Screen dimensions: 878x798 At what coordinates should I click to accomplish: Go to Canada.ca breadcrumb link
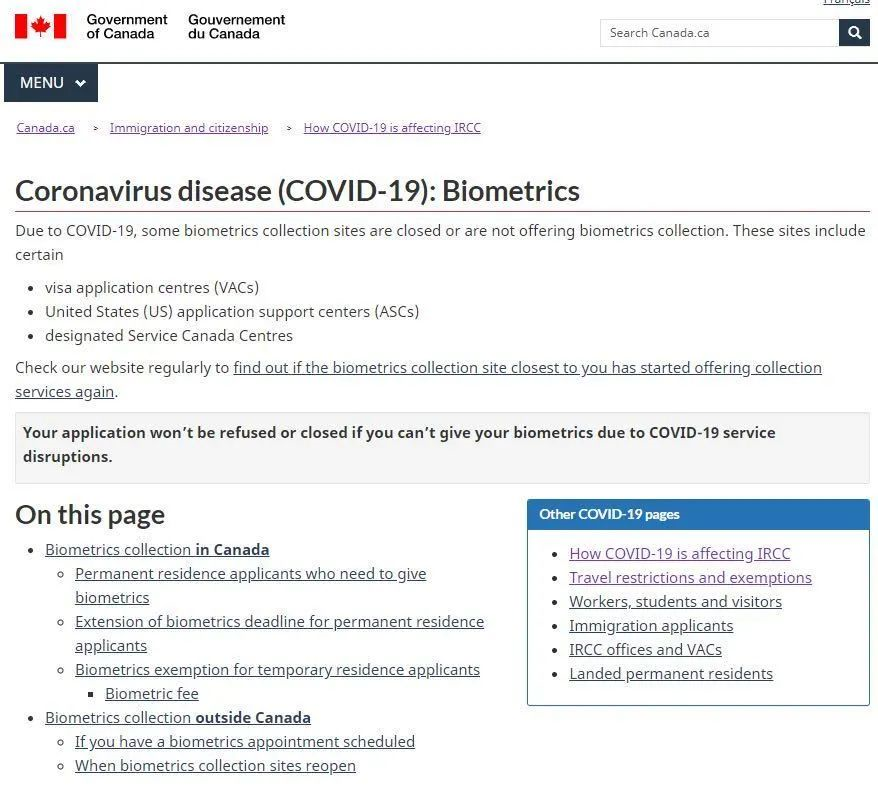[x=45, y=128]
